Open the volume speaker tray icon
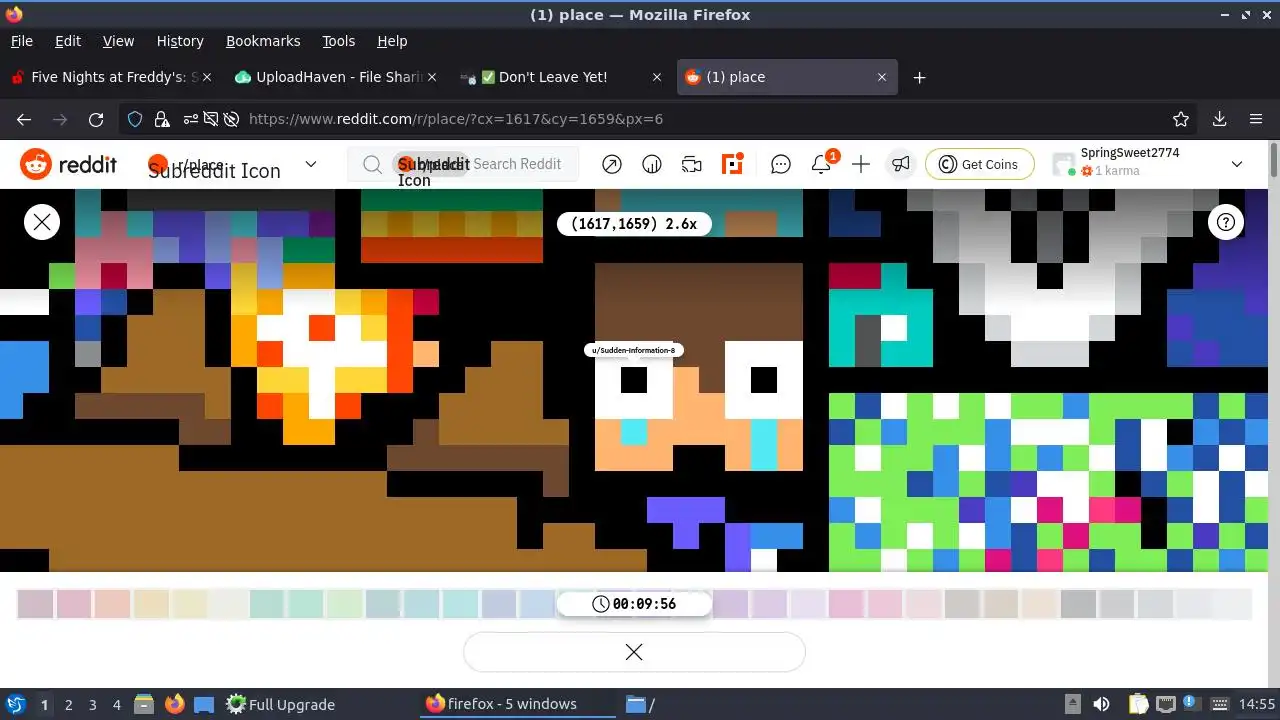 [1101, 704]
